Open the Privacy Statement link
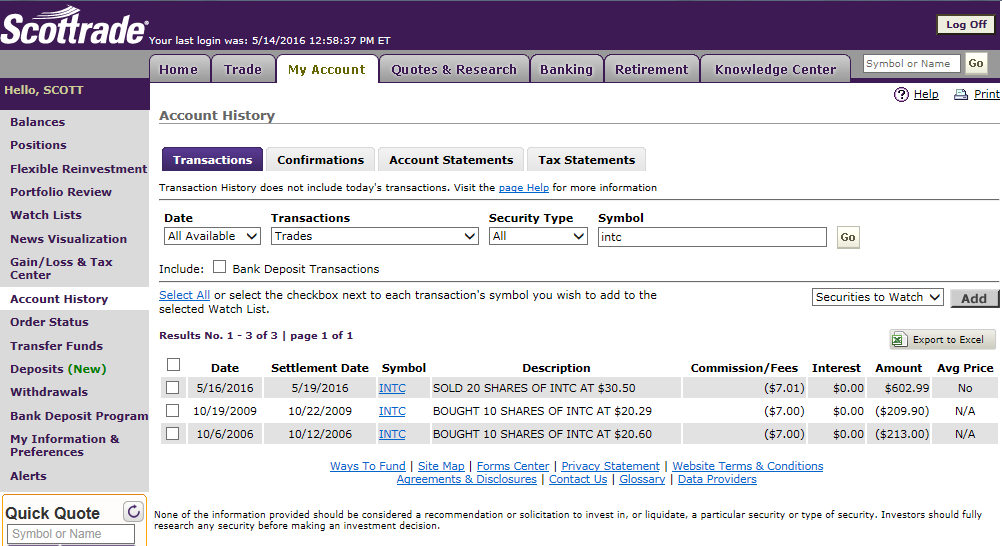This screenshot has width=1002, height=546. coord(610,466)
